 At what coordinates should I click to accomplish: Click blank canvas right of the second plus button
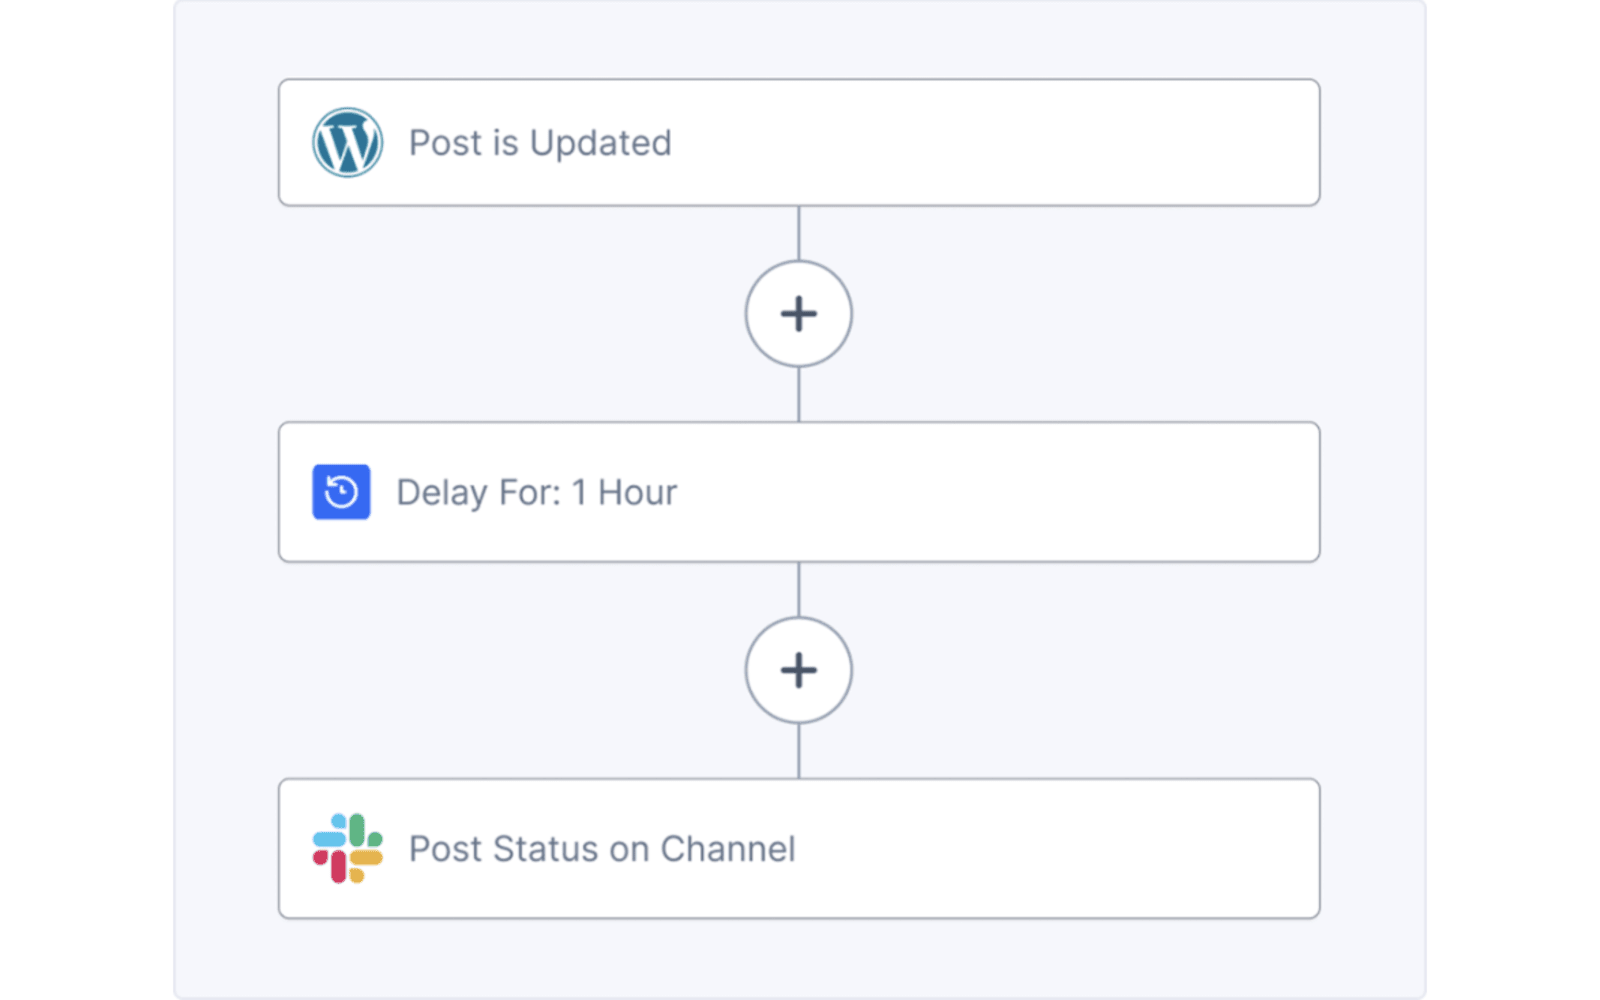[1100, 670]
